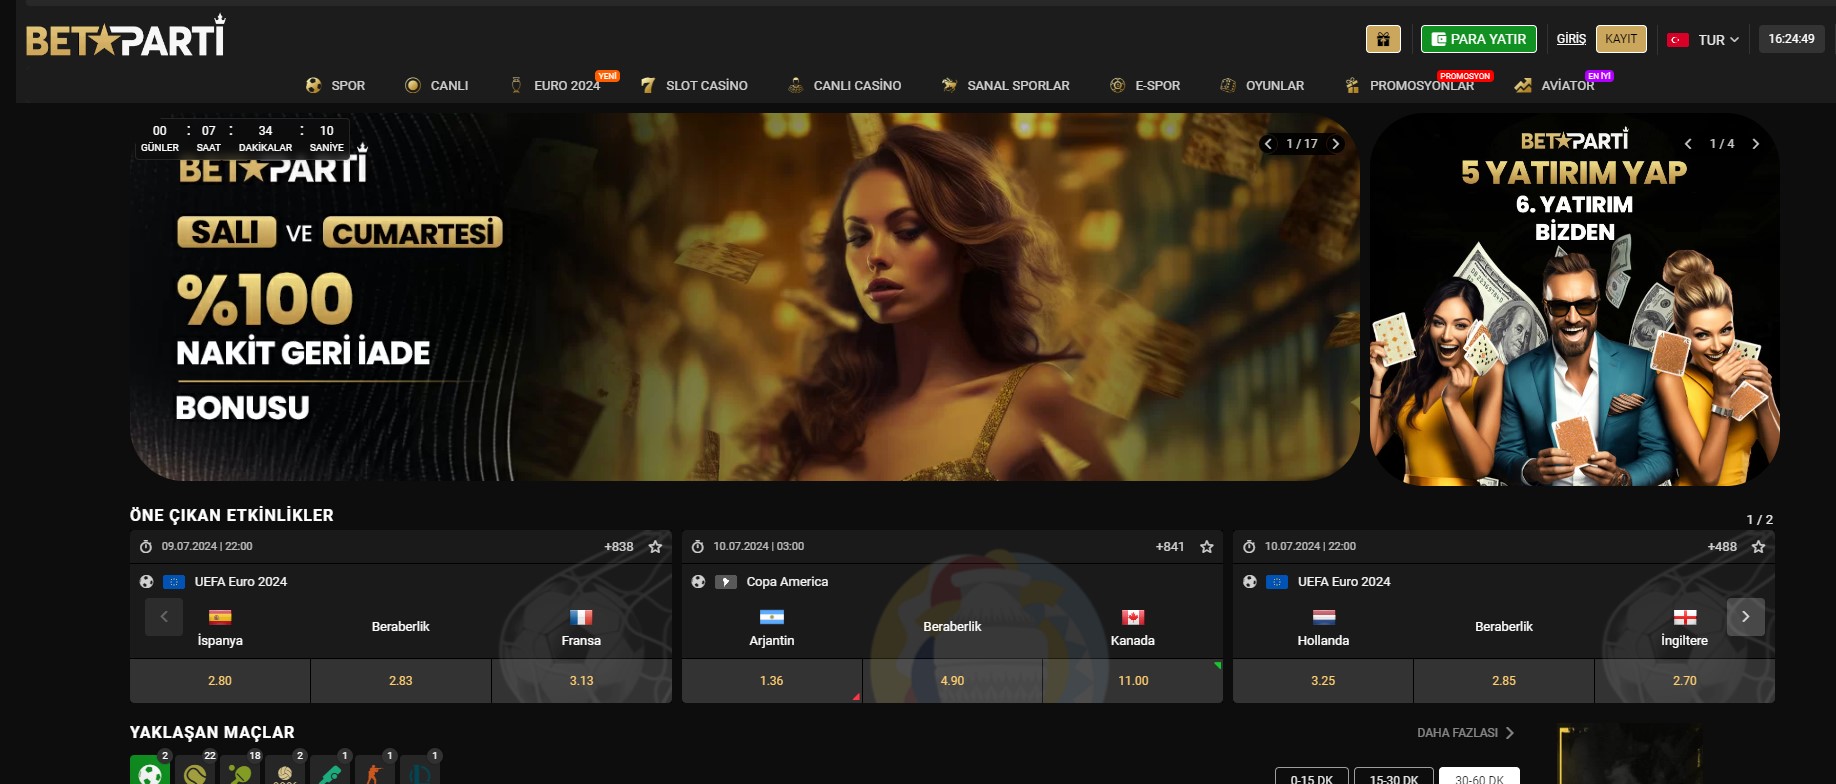This screenshot has height=784, width=1836.
Task: Expand +841 markets for Arjantin-Kanada
Action: [x=1170, y=547]
